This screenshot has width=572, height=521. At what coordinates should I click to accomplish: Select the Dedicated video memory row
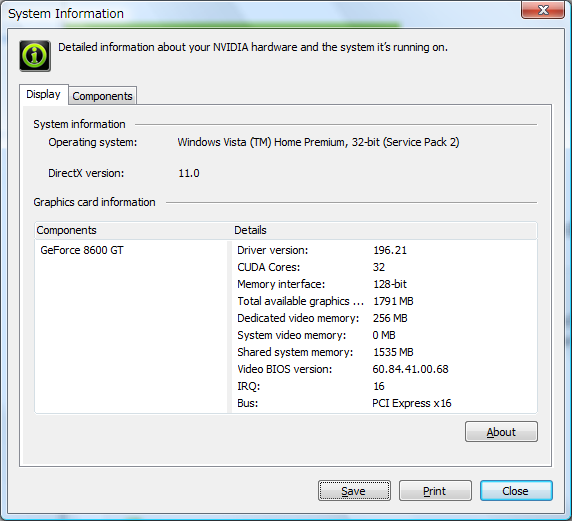(384, 318)
